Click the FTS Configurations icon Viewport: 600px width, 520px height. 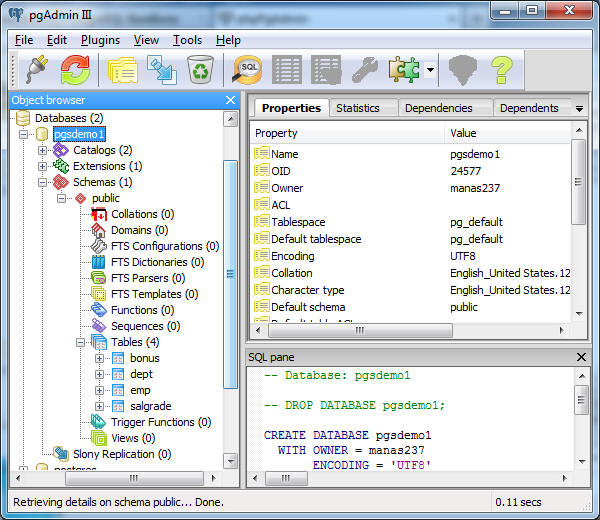[99, 246]
